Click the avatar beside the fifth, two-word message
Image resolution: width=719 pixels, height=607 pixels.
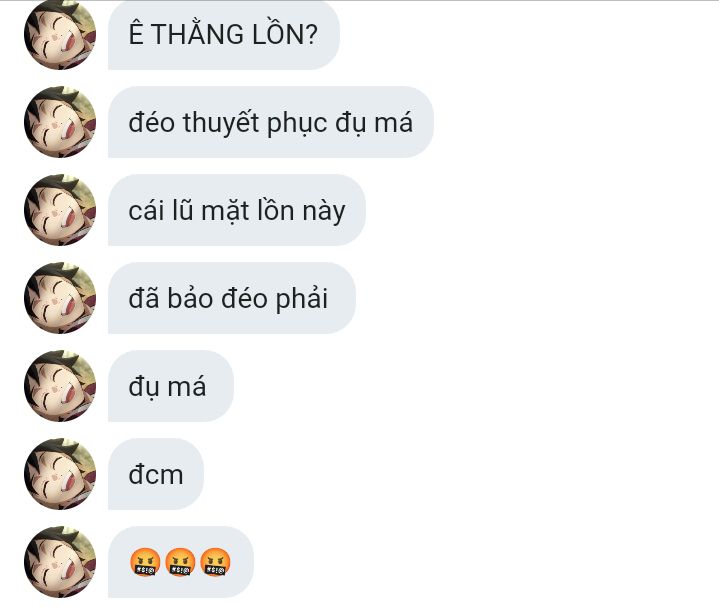pyautogui.click(x=60, y=386)
